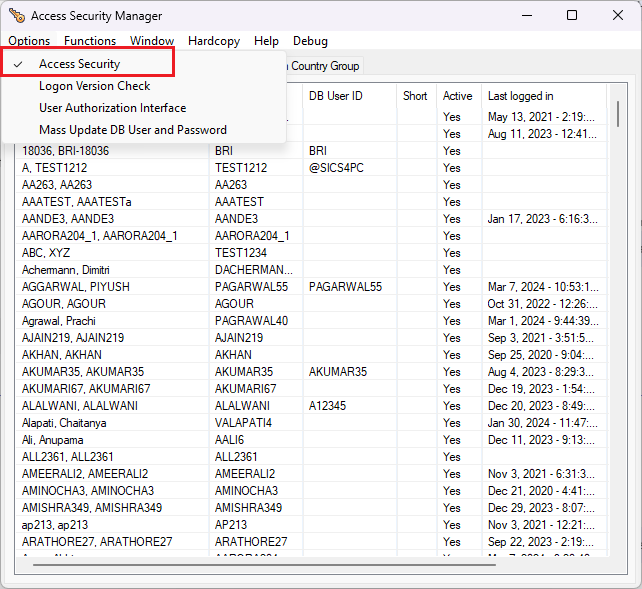This screenshot has height=589, width=642.
Task: Open the Hardcopy menu
Action: coord(214,41)
